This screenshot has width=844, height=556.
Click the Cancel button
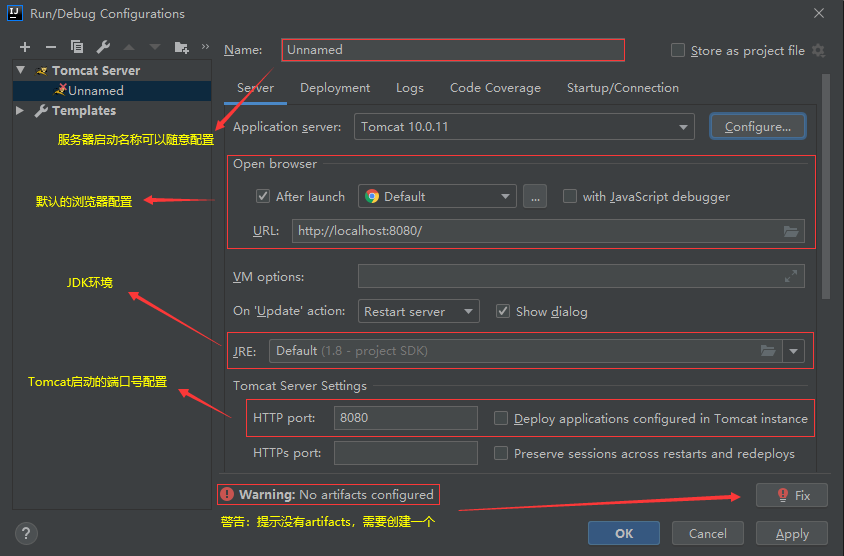coord(707,533)
